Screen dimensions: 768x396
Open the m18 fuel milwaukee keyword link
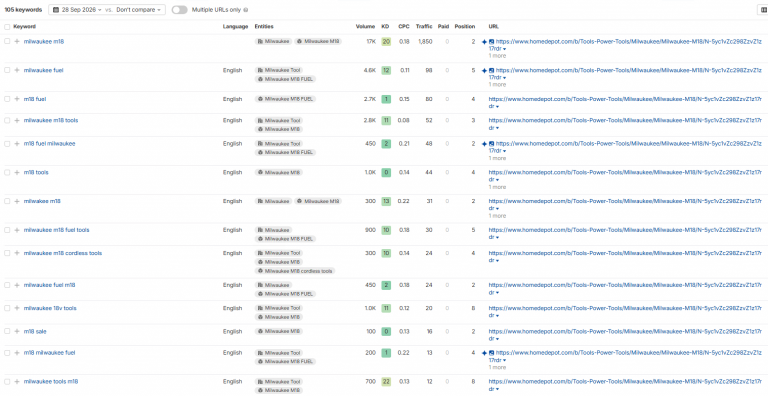pyautogui.click(x=49, y=144)
